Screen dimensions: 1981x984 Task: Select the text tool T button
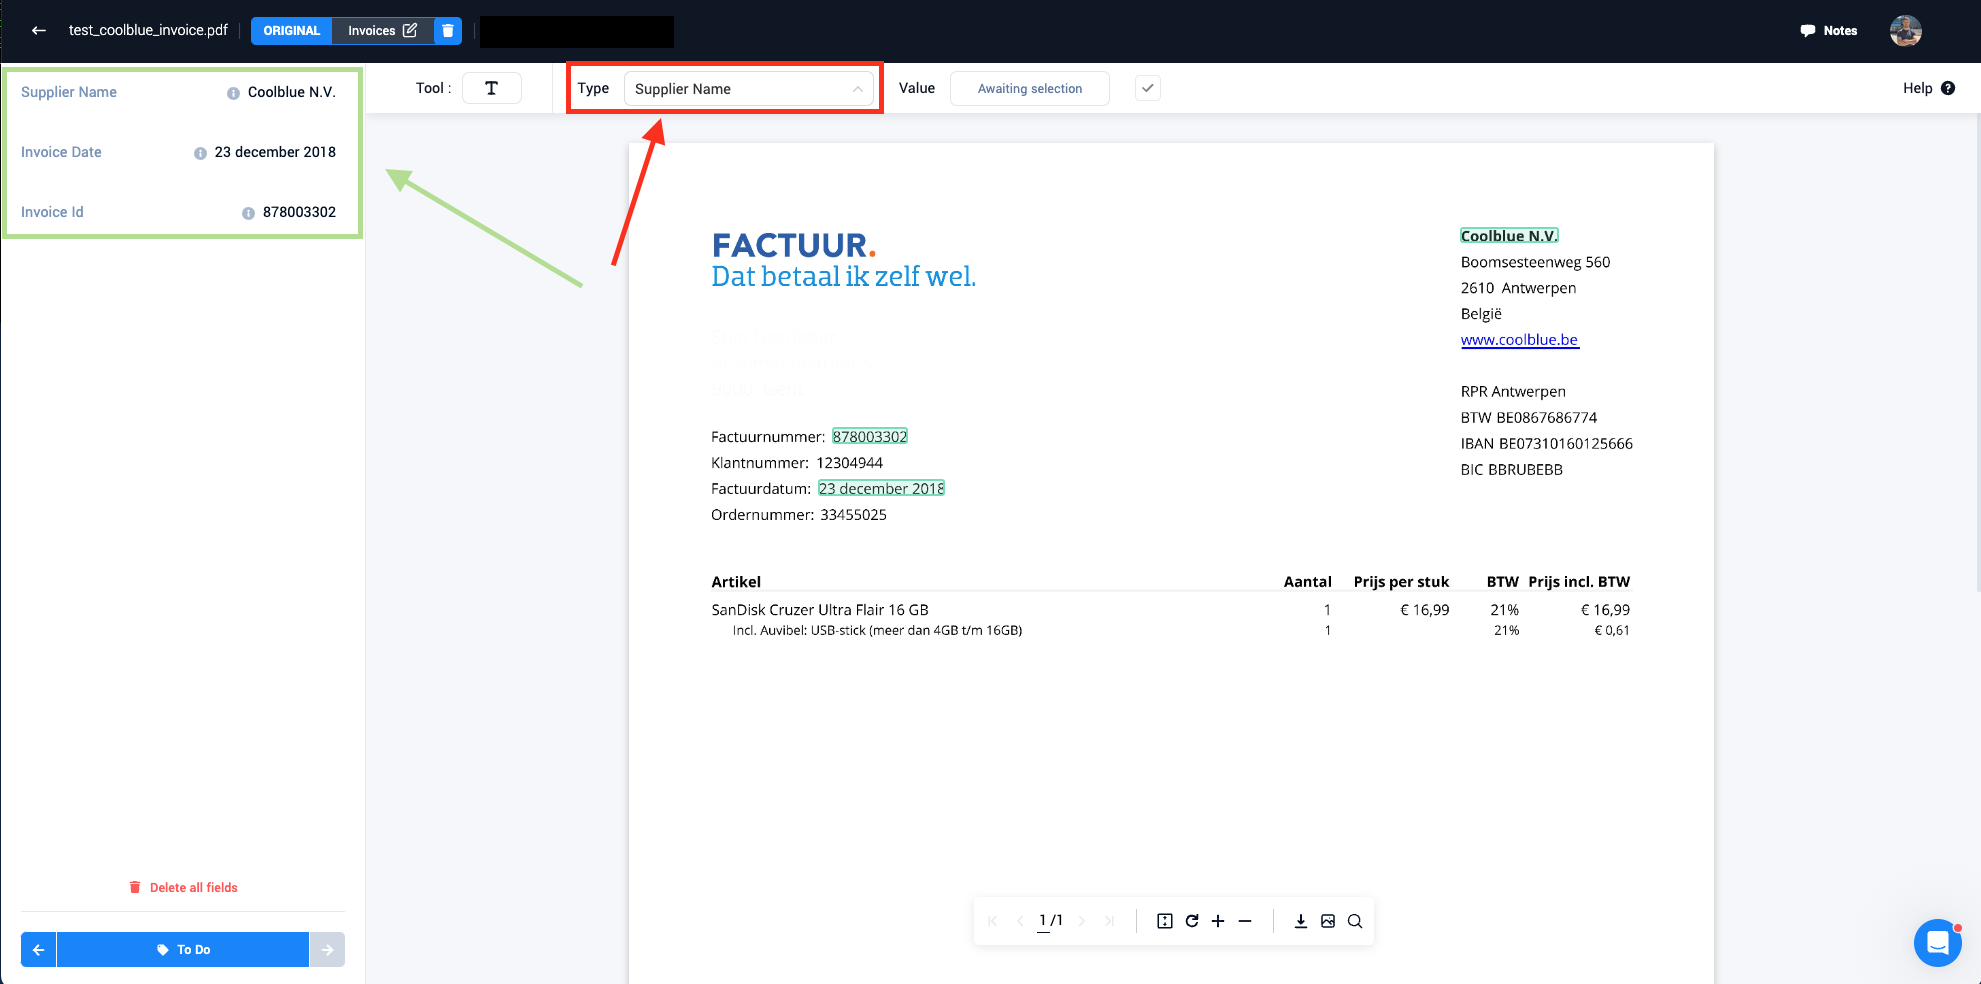click(491, 88)
